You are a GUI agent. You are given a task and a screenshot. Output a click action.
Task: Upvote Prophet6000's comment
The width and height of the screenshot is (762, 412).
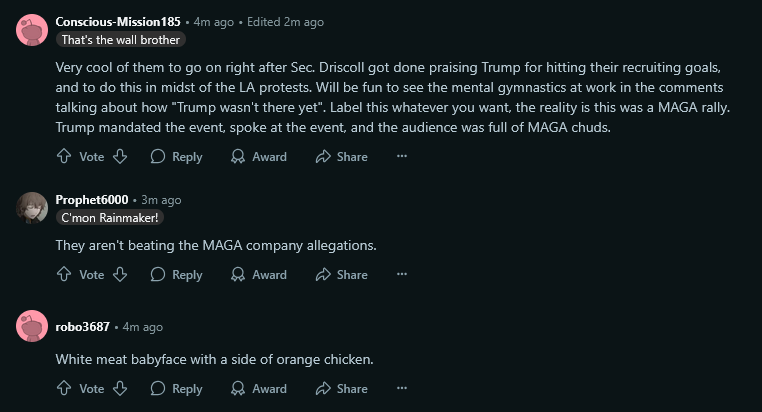[64, 275]
